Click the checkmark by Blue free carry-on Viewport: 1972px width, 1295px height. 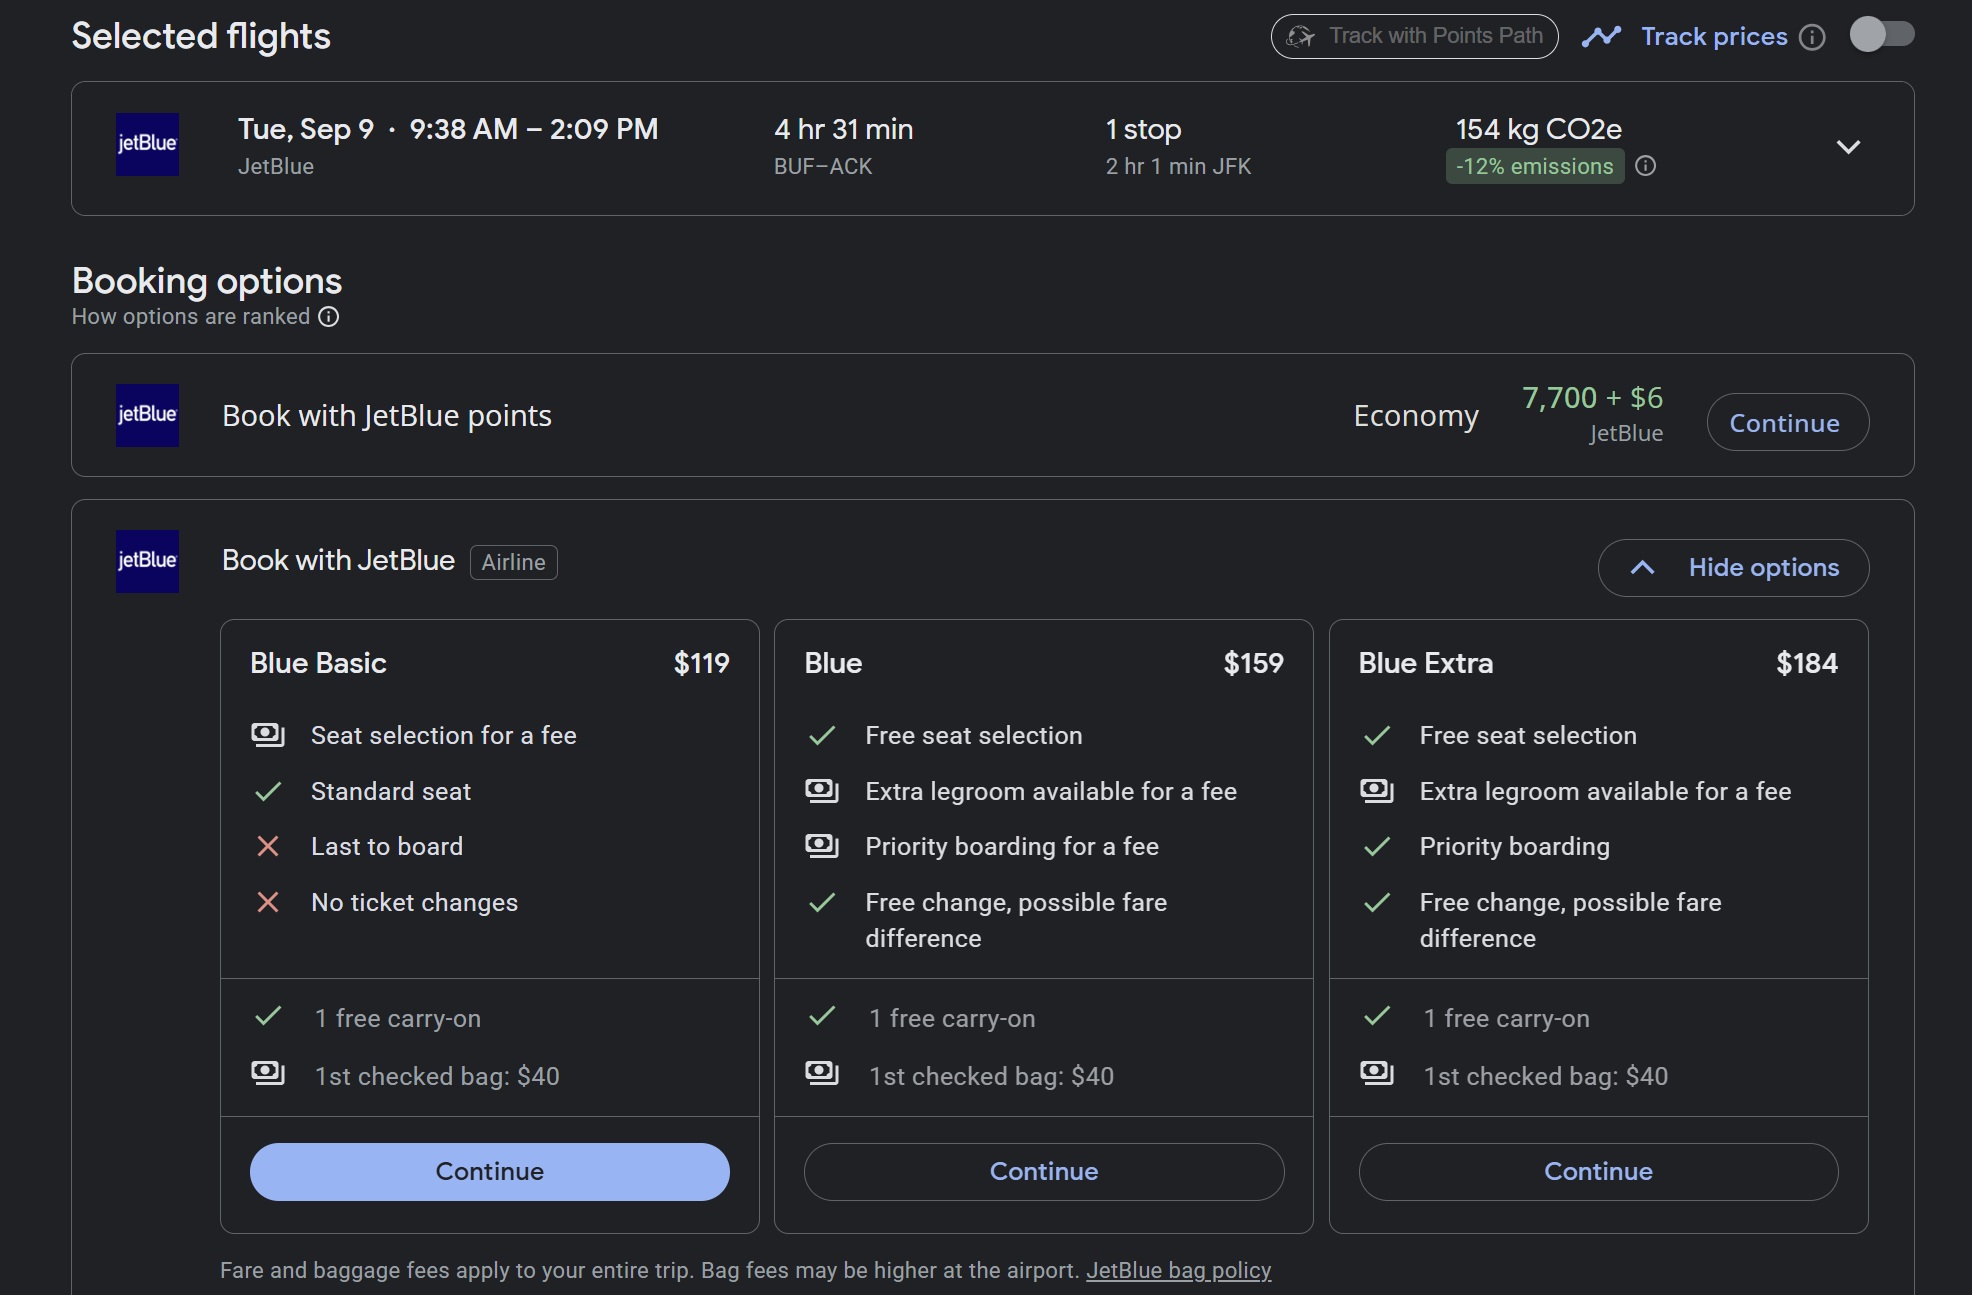coord(822,1017)
